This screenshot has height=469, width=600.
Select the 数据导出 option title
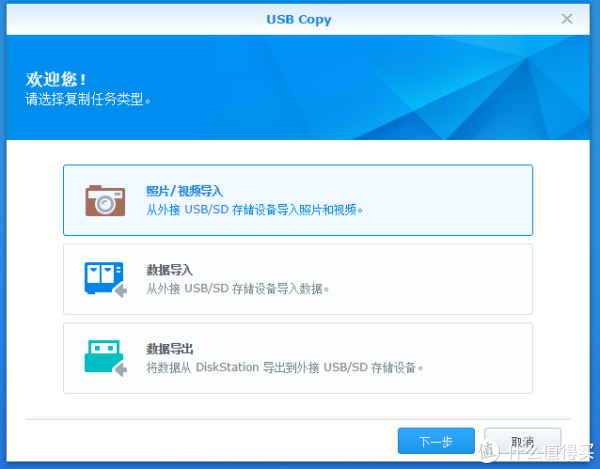click(x=169, y=349)
